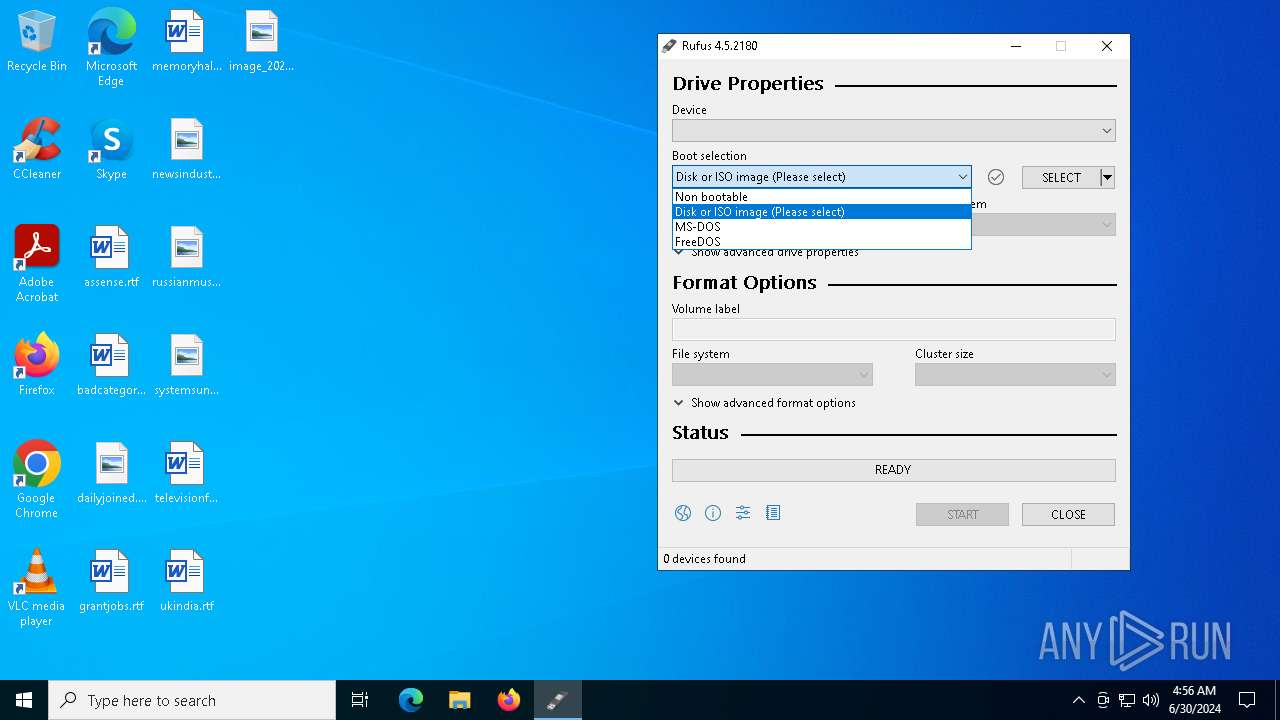This screenshot has width=1280, height=720.
Task: Open Firefox from the taskbar
Action: click(x=509, y=700)
